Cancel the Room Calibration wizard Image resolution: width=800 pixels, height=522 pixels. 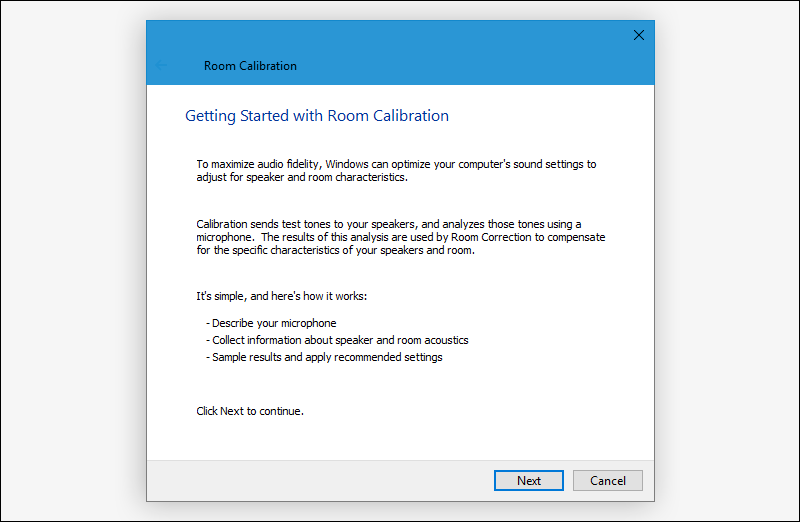pos(608,481)
